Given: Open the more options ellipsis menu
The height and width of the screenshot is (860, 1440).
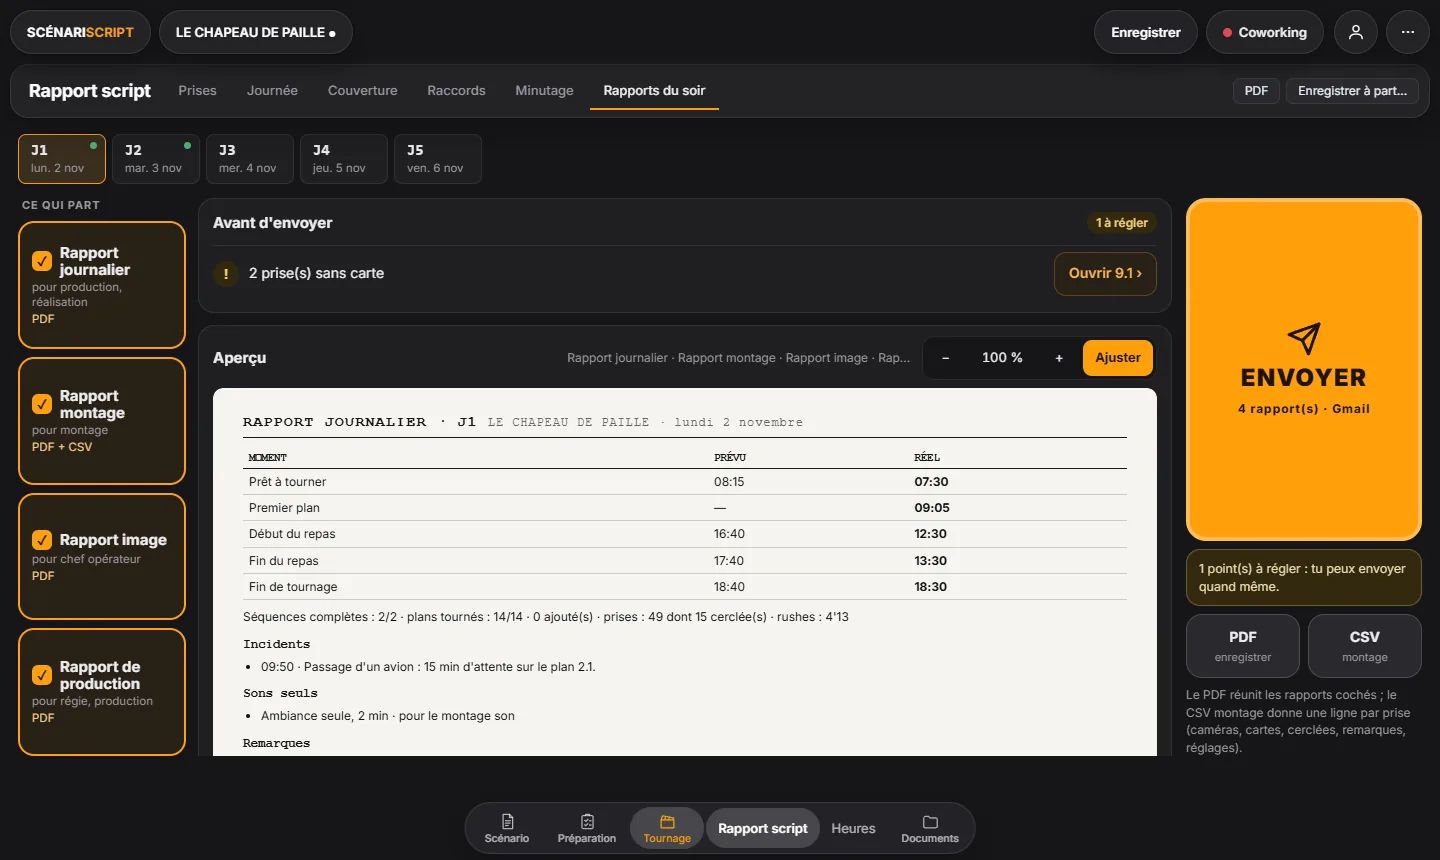Looking at the screenshot, I should click(x=1407, y=32).
